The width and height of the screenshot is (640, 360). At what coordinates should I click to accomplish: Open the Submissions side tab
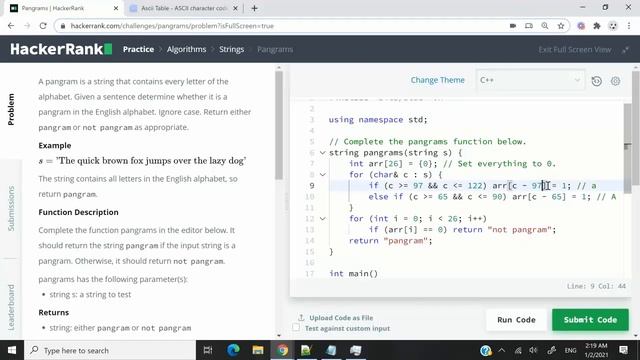coord(11,208)
